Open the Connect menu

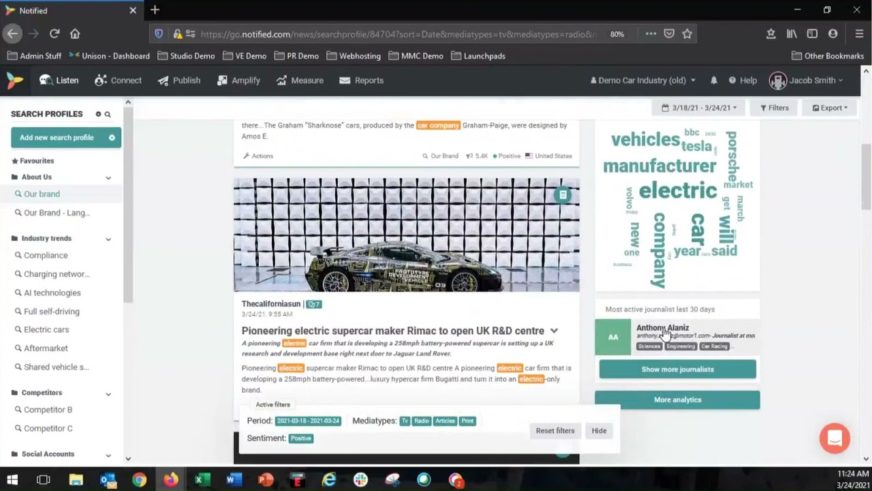tap(118, 81)
